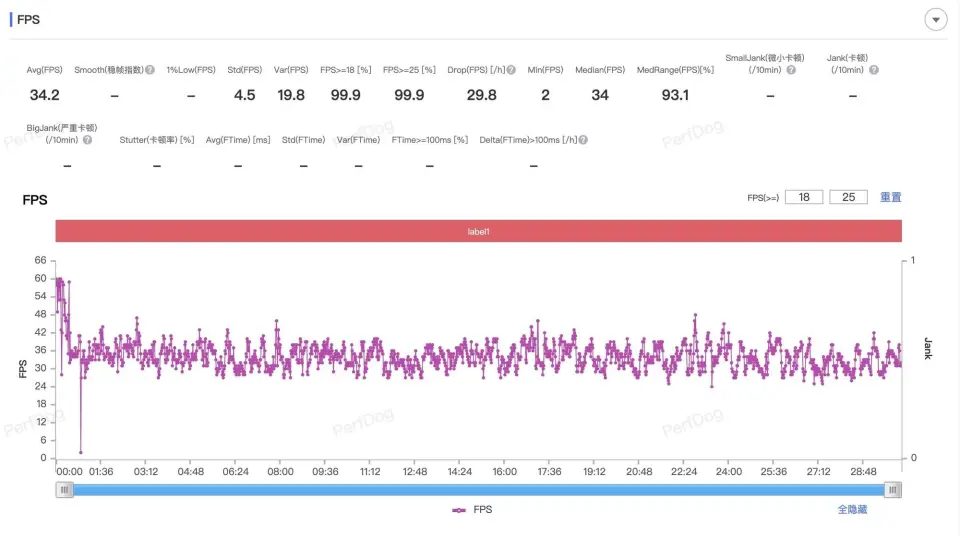Screen dimensions: 960x536
Task: Click help icon next to Stutter(卡顿率)
Action: (x=202, y=140)
